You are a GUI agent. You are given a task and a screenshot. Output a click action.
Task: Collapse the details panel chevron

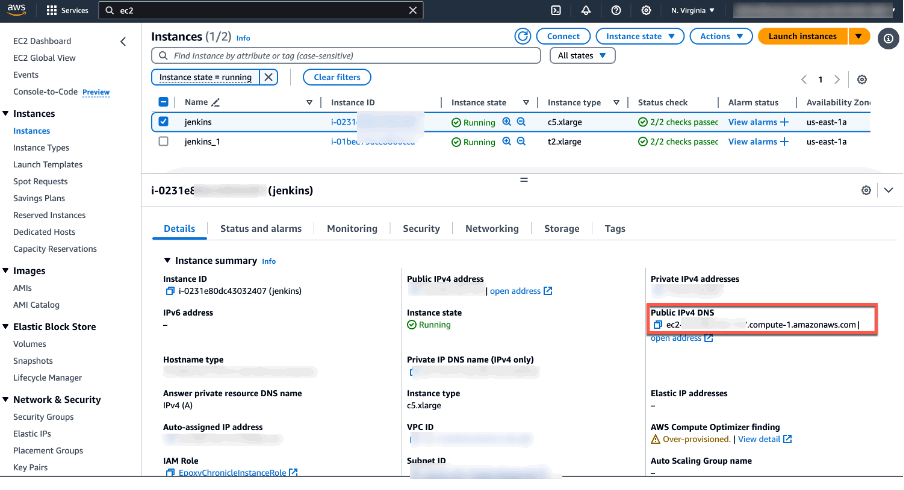(888, 190)
